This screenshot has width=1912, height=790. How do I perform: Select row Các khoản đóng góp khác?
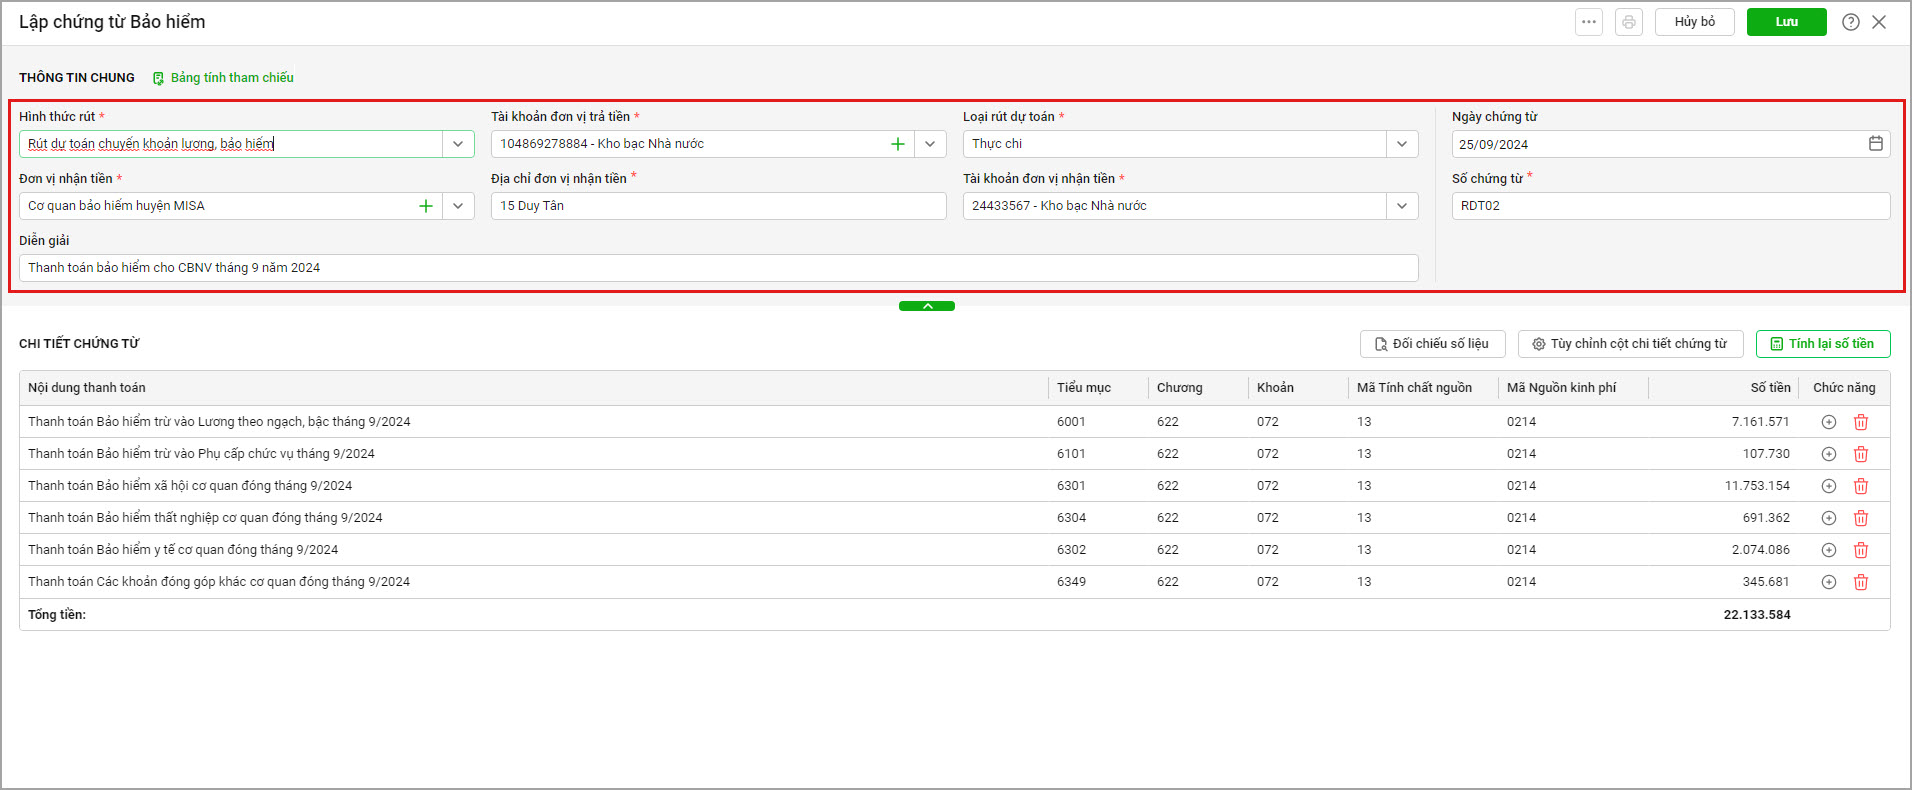[x=955, y=582]
